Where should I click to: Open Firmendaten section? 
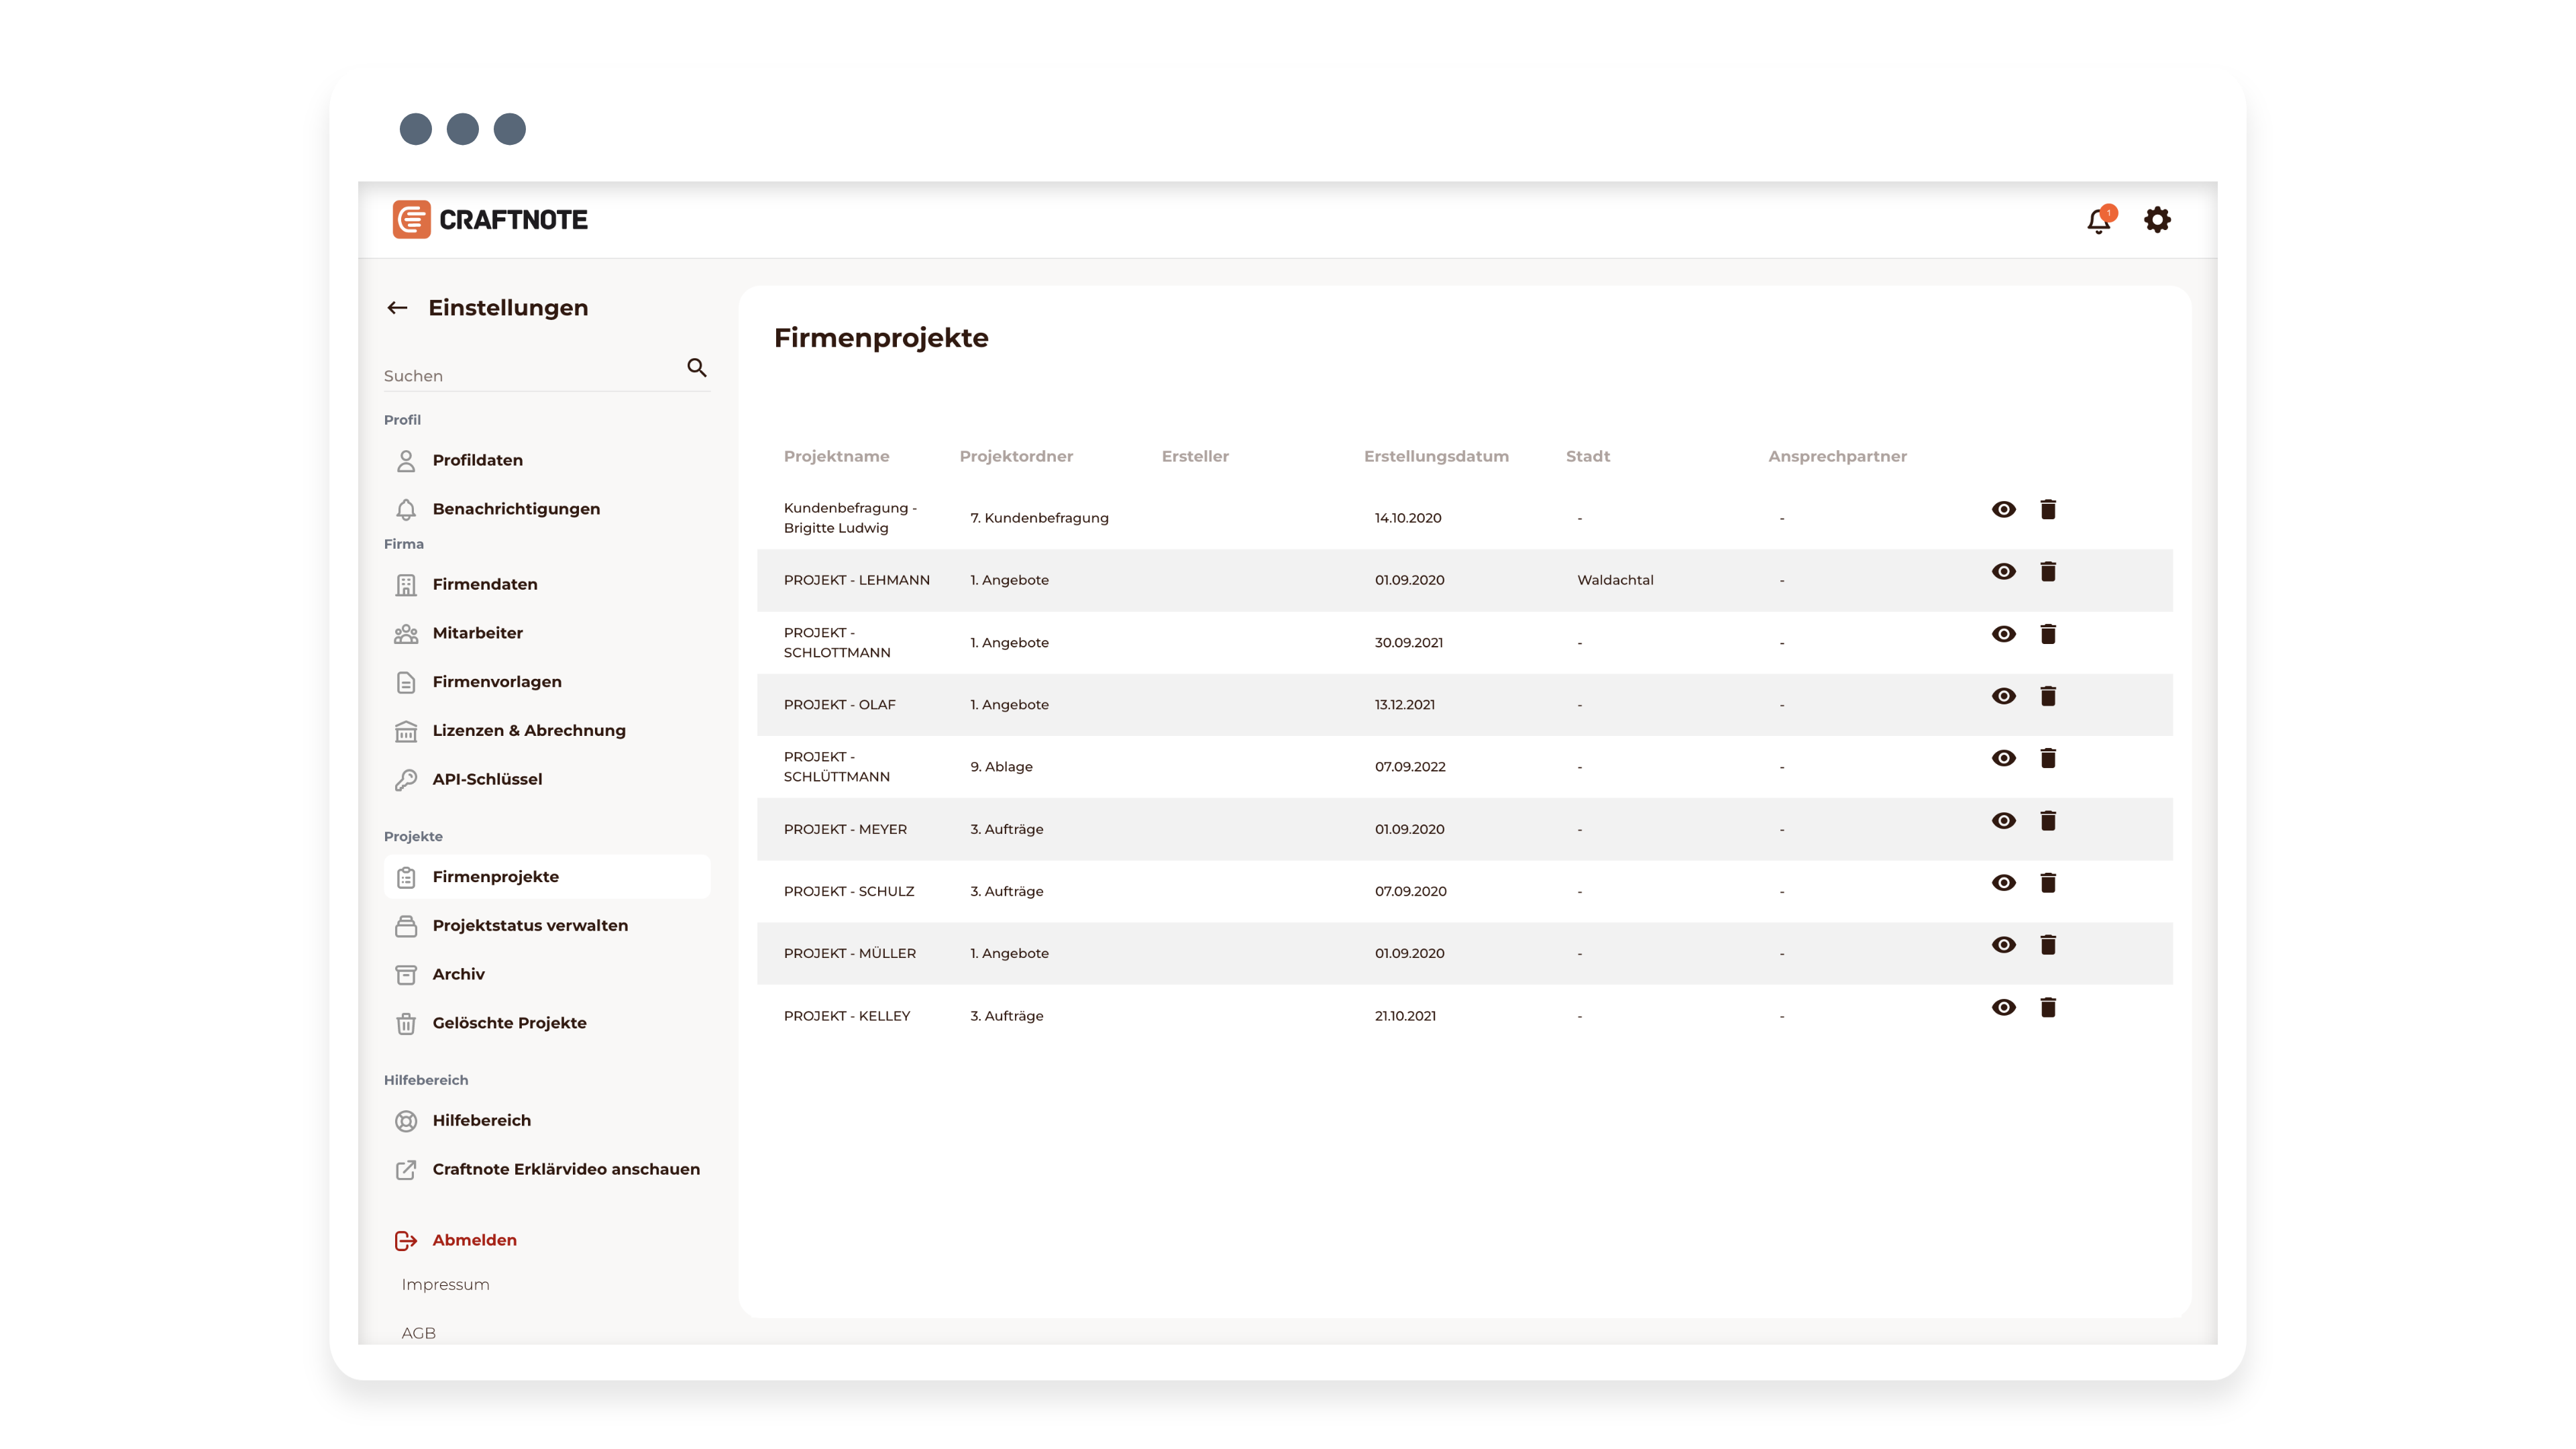click(x=547, y=584)
